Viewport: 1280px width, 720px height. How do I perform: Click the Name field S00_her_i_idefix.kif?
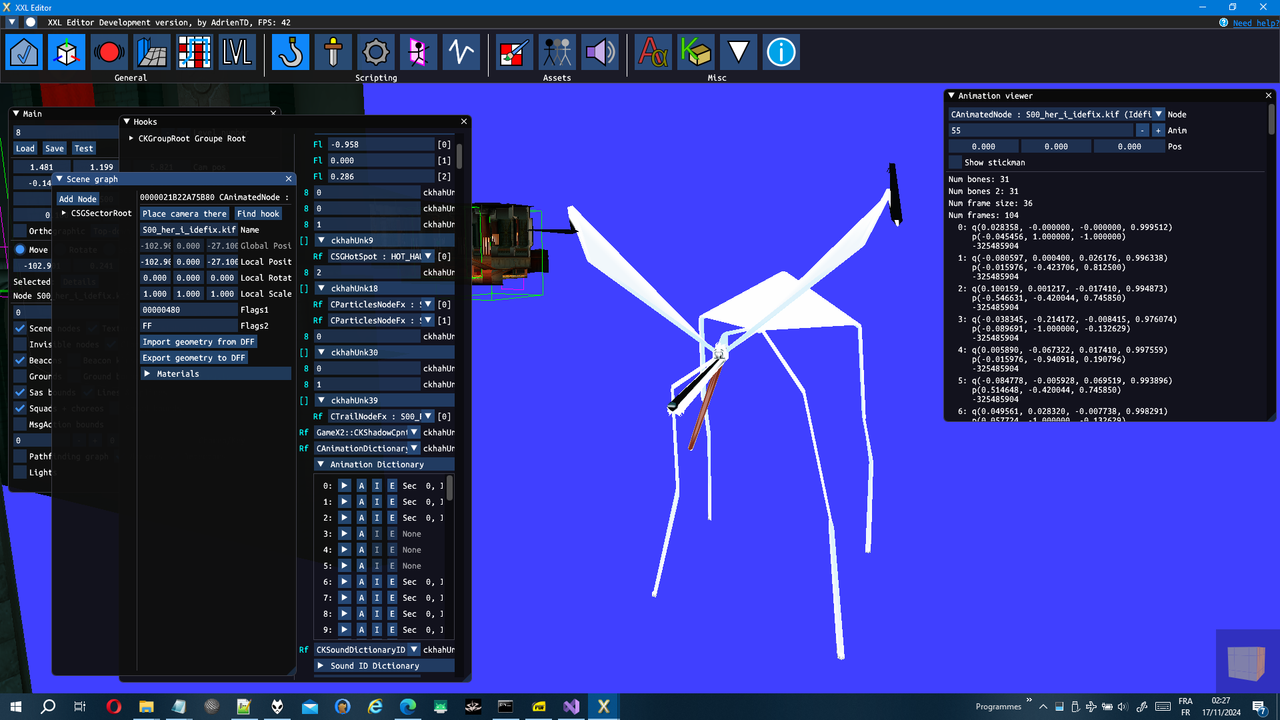click(188, 230)
